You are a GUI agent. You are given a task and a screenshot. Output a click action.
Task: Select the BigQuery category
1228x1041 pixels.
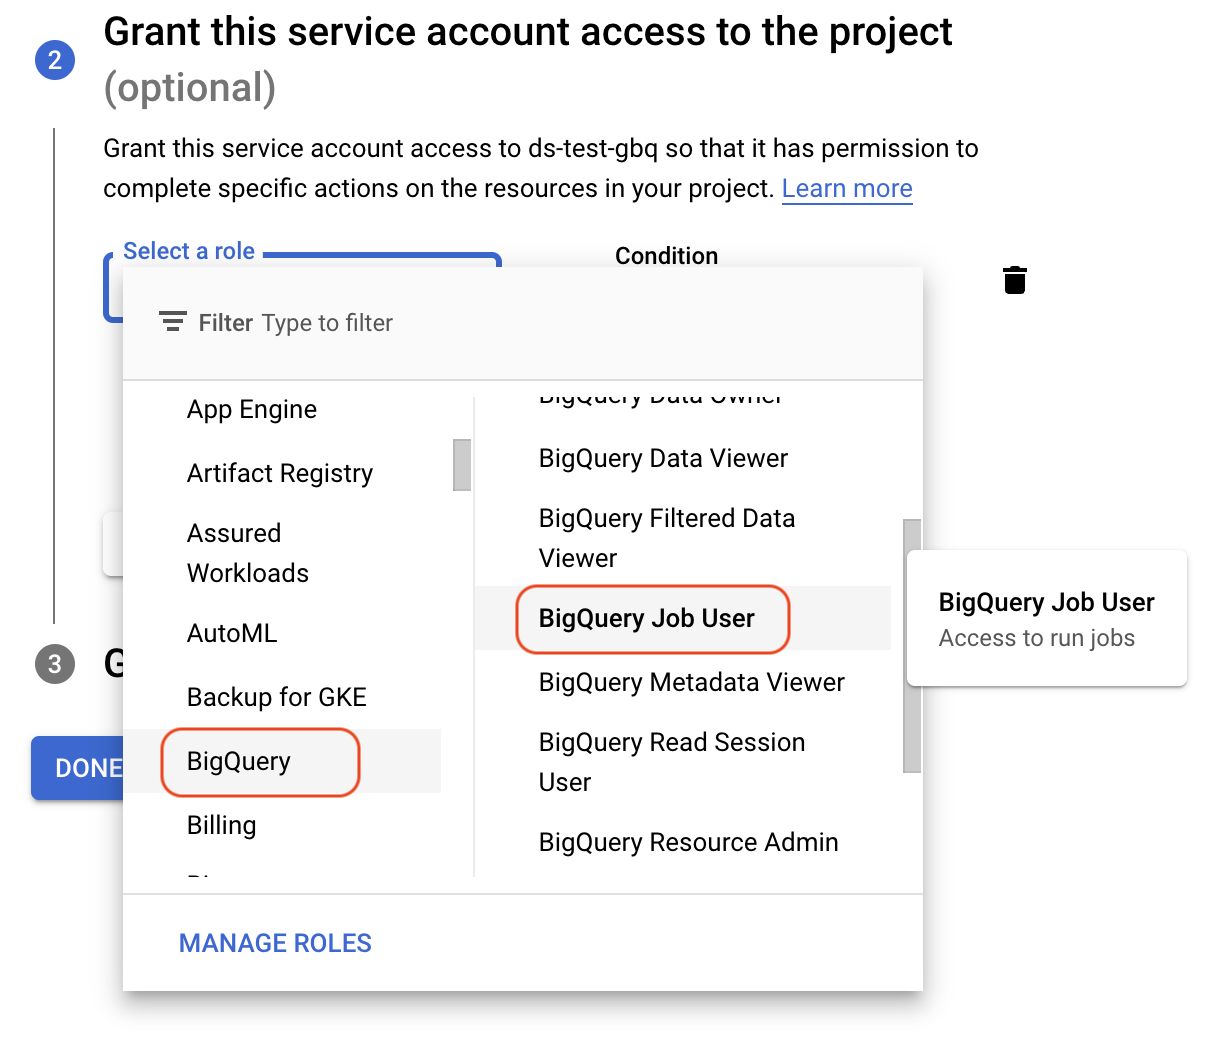click(x=282, y=761)
